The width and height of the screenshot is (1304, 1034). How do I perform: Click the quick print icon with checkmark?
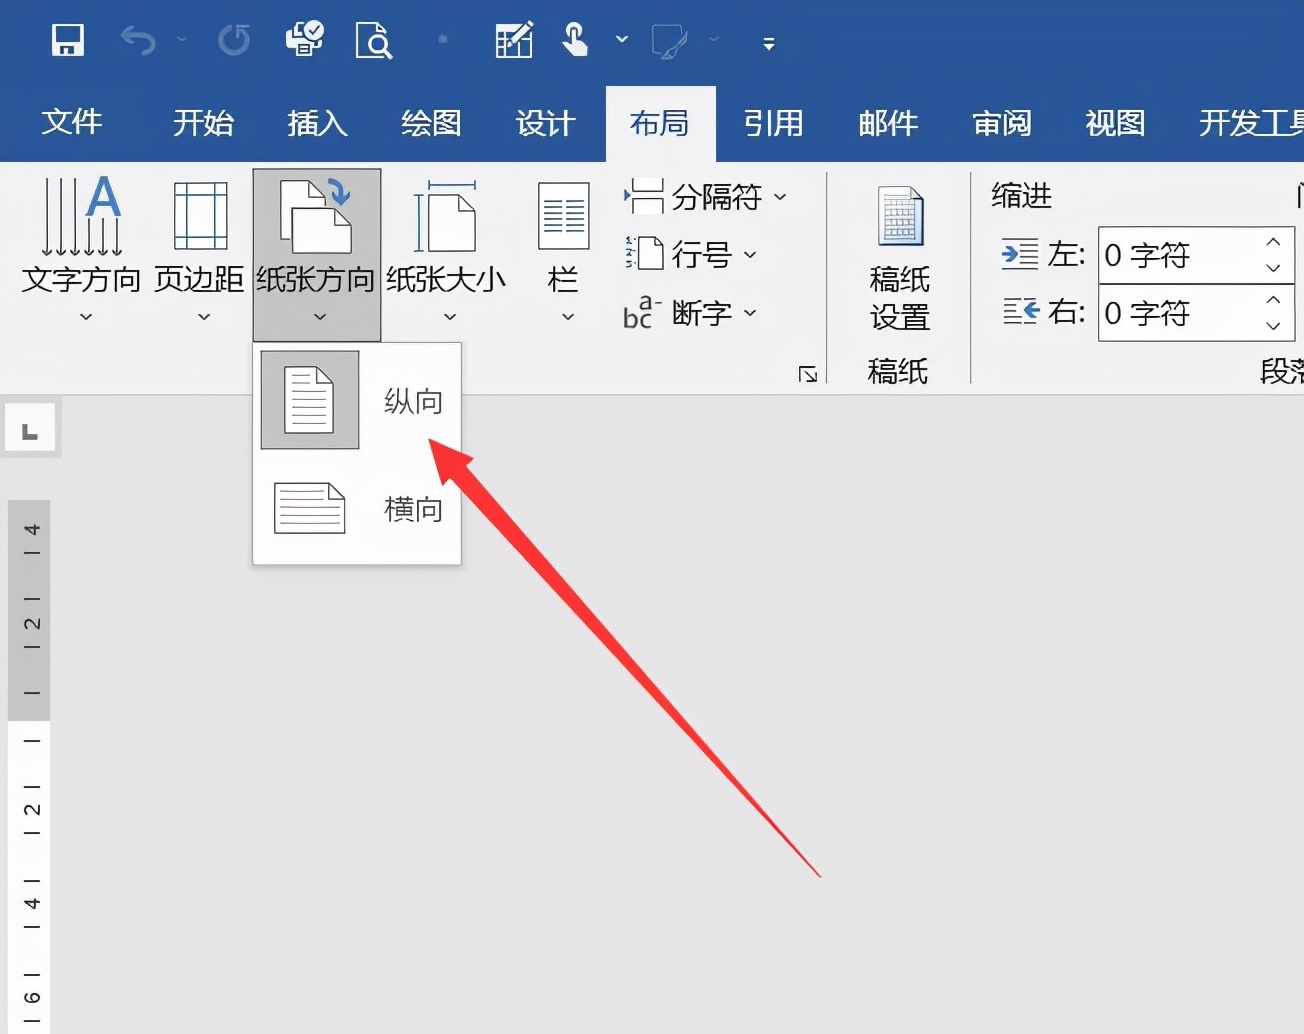point(305,40)
